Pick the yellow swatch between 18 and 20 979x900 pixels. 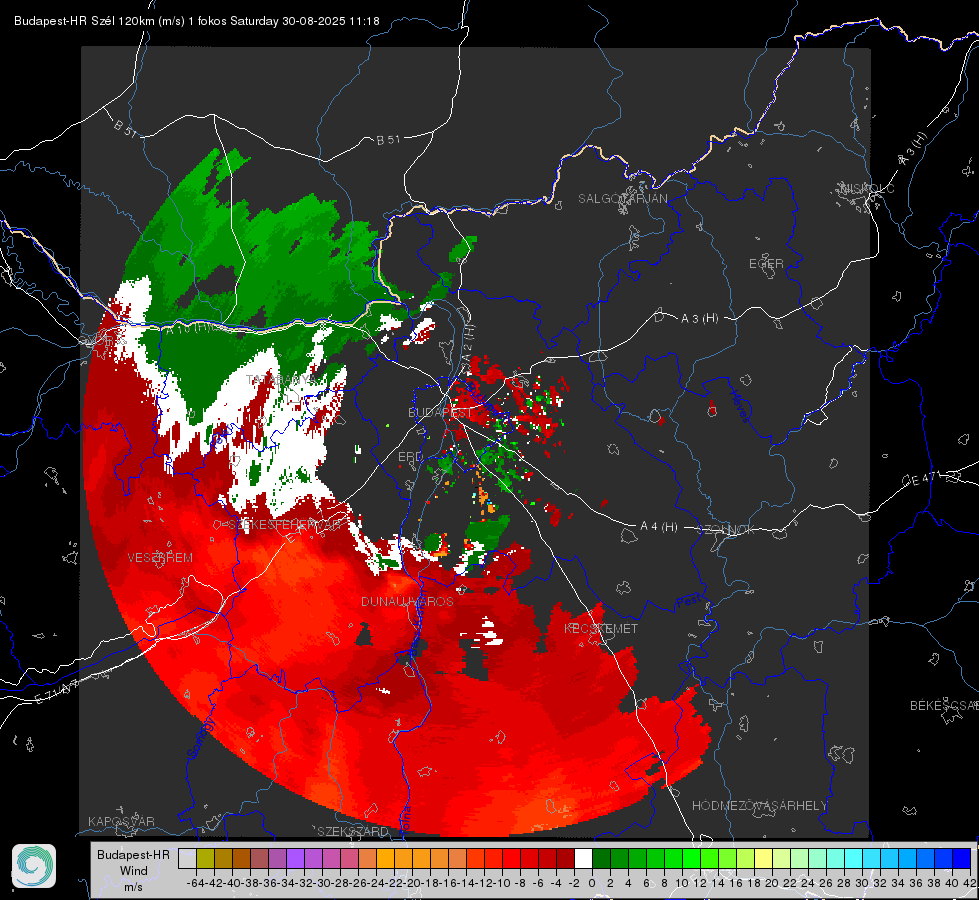tap(763, 858)
